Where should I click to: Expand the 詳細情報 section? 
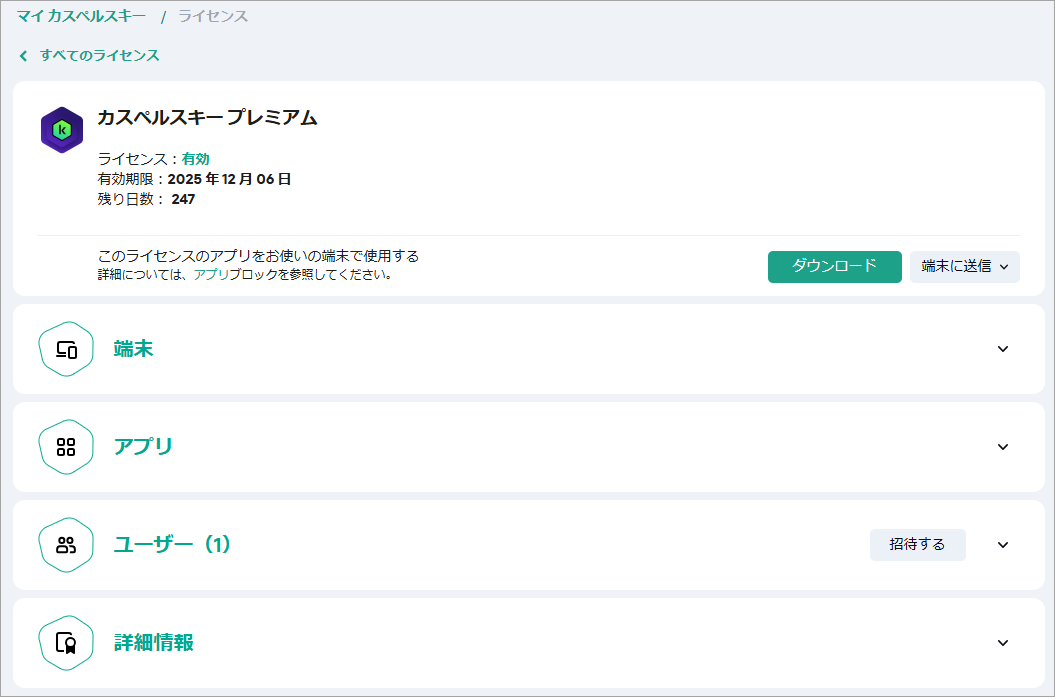pyautogui.click(x=1003, y=643)
